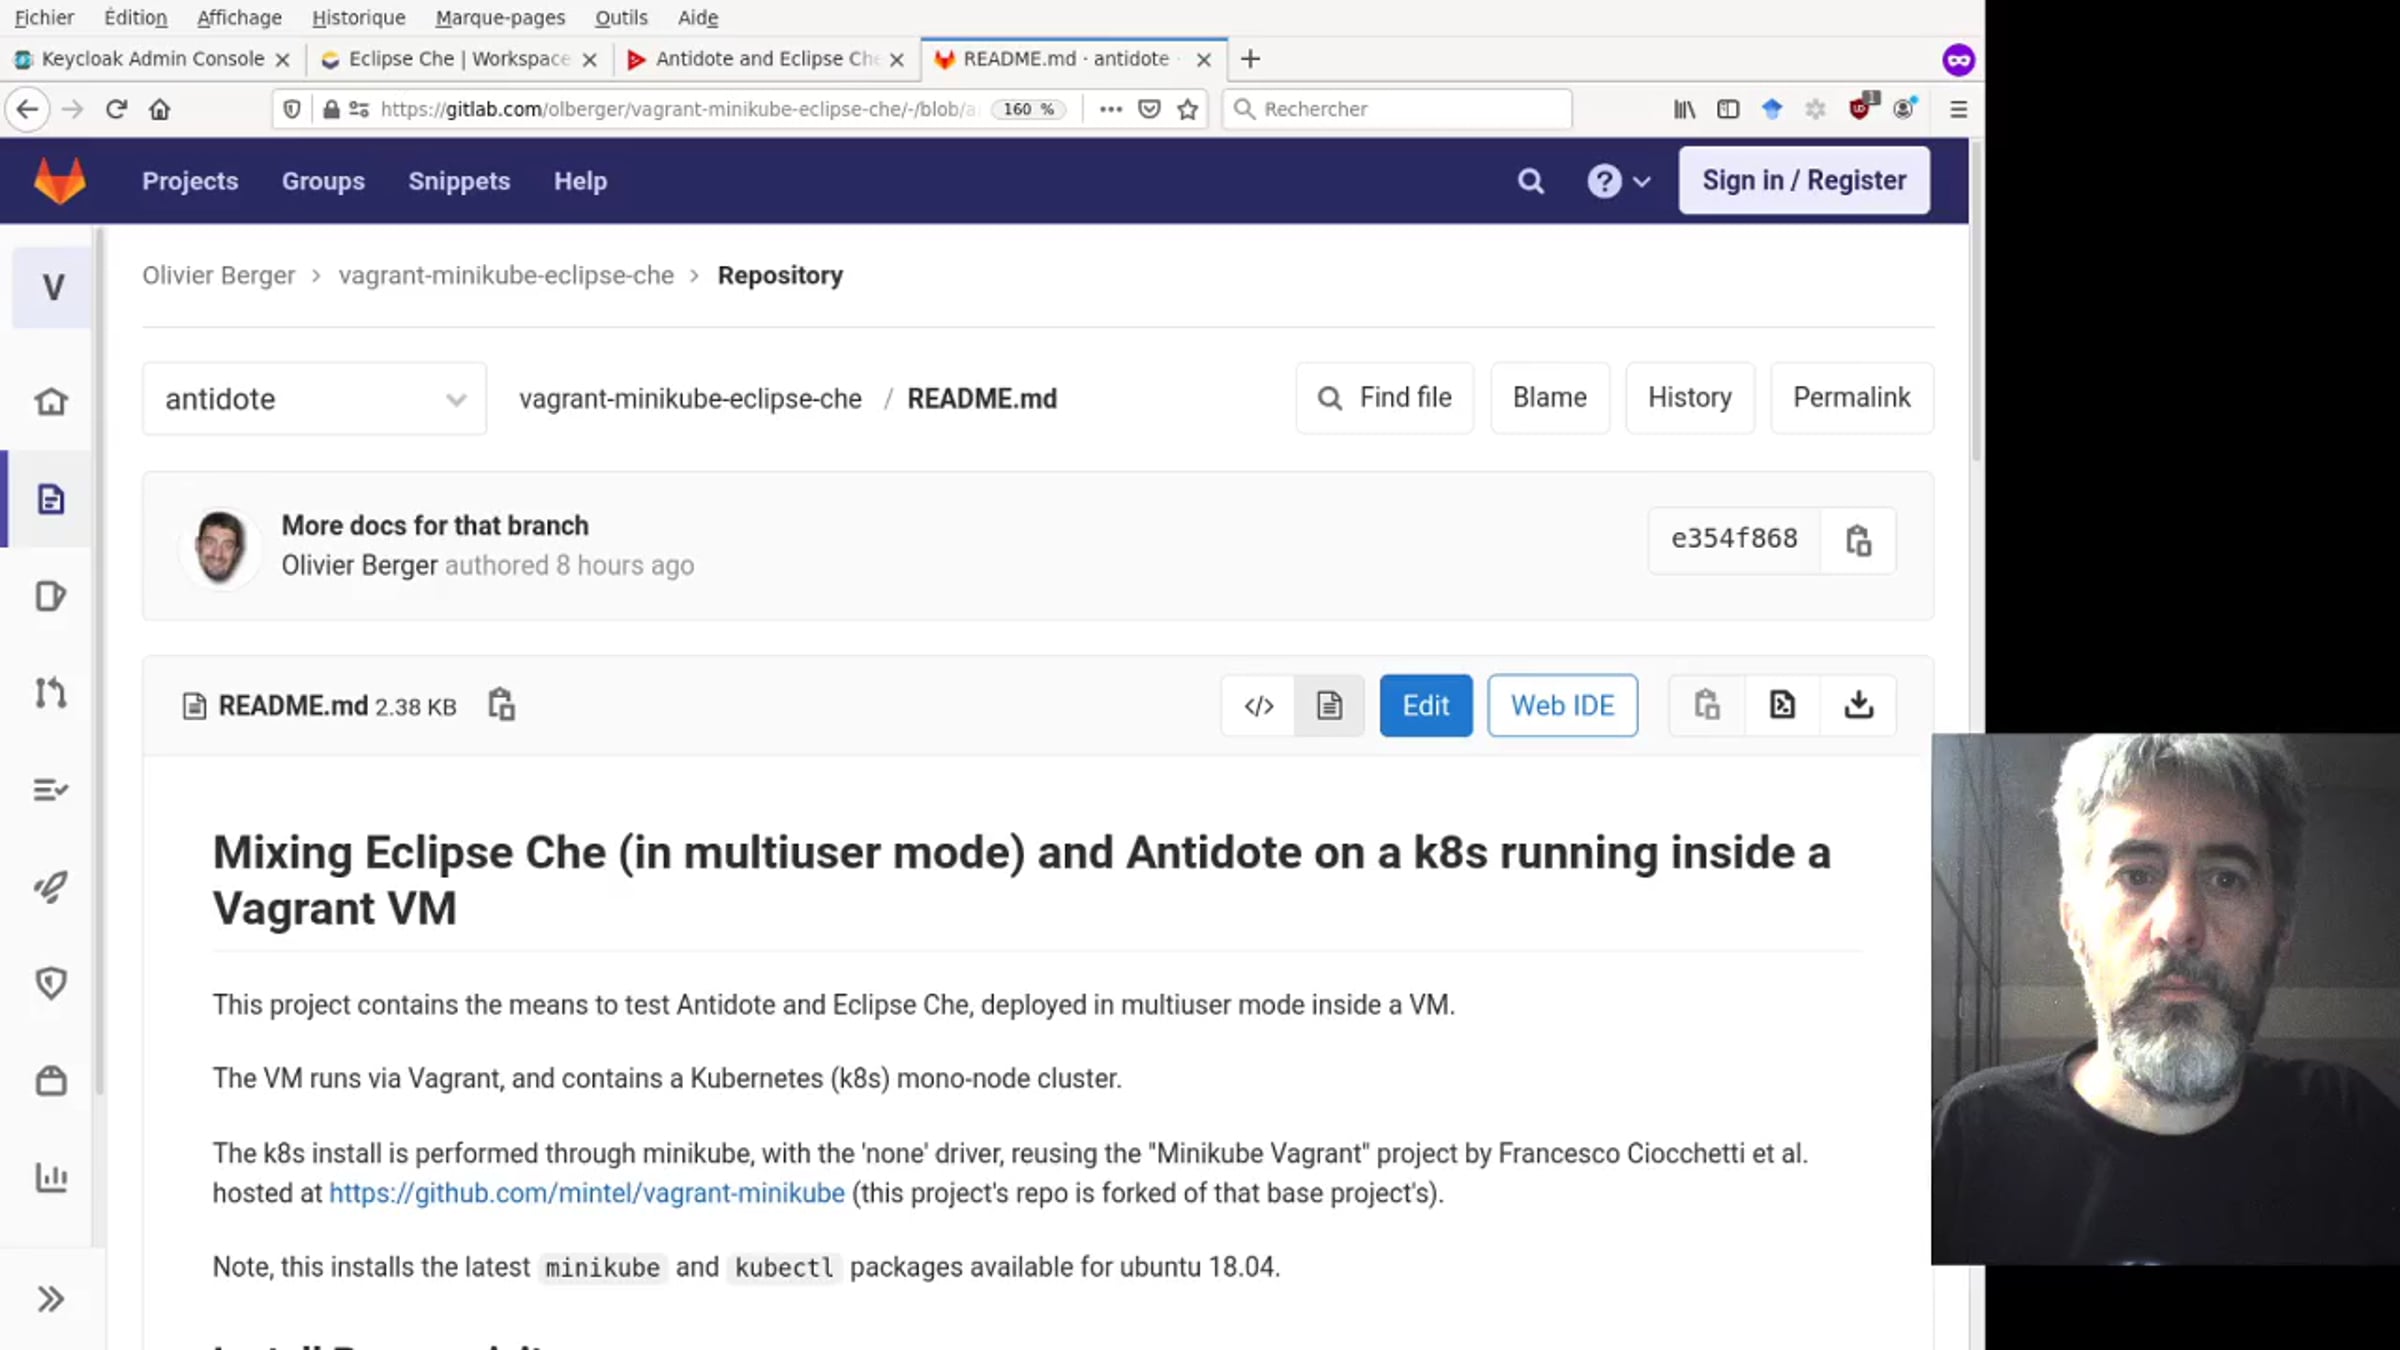Switch to rendered file display
This screenshot has width=2400, height=1350.
click(x=1329, y=706)
